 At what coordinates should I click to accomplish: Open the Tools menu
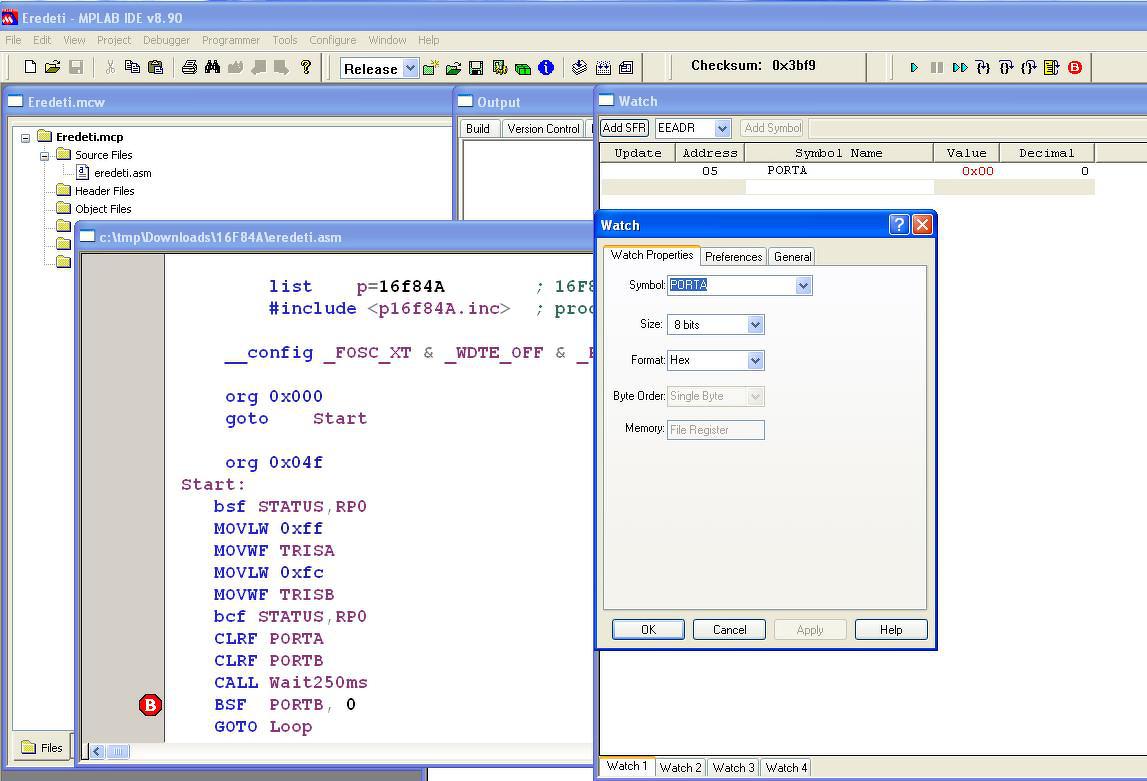coord(285,40)
